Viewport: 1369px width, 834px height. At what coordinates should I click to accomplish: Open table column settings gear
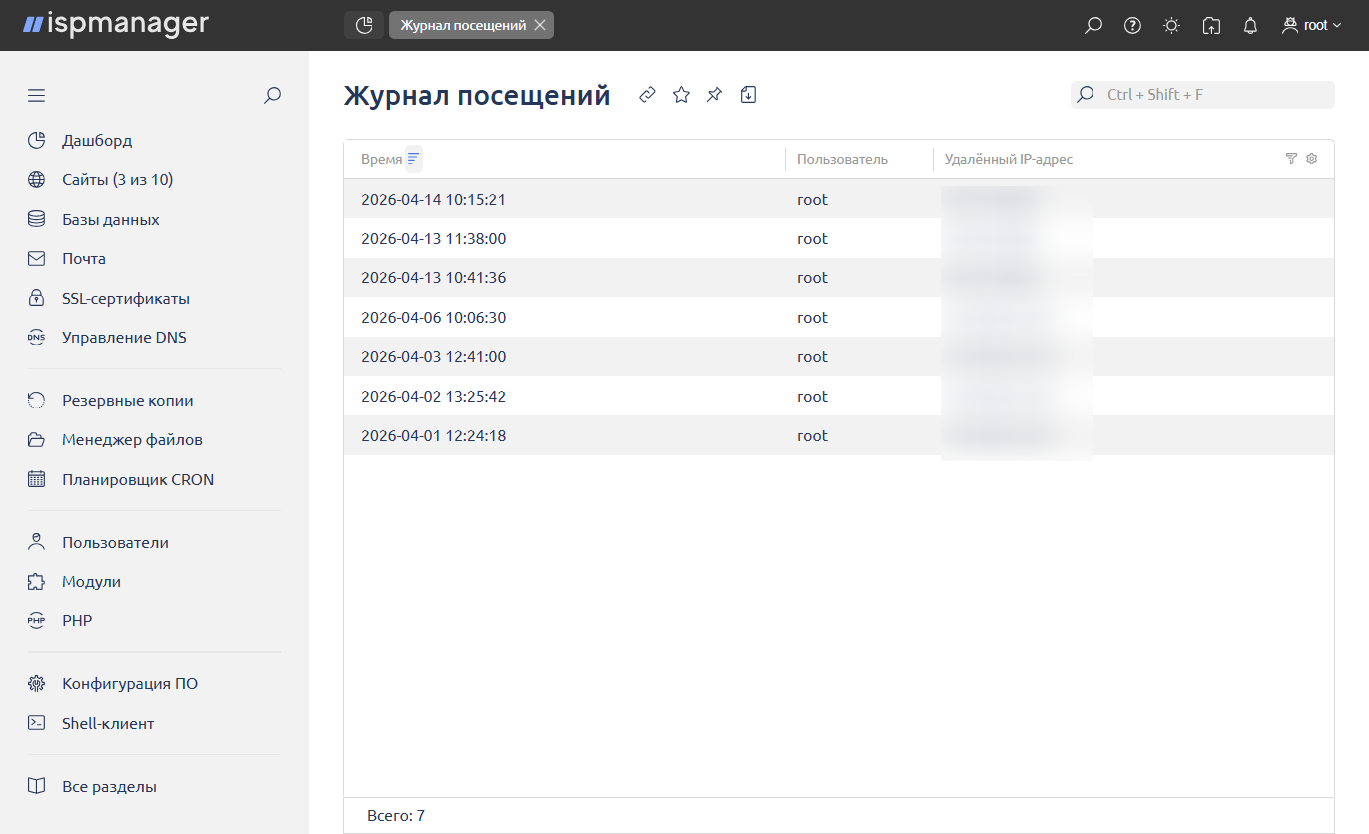coord(1312,159)
